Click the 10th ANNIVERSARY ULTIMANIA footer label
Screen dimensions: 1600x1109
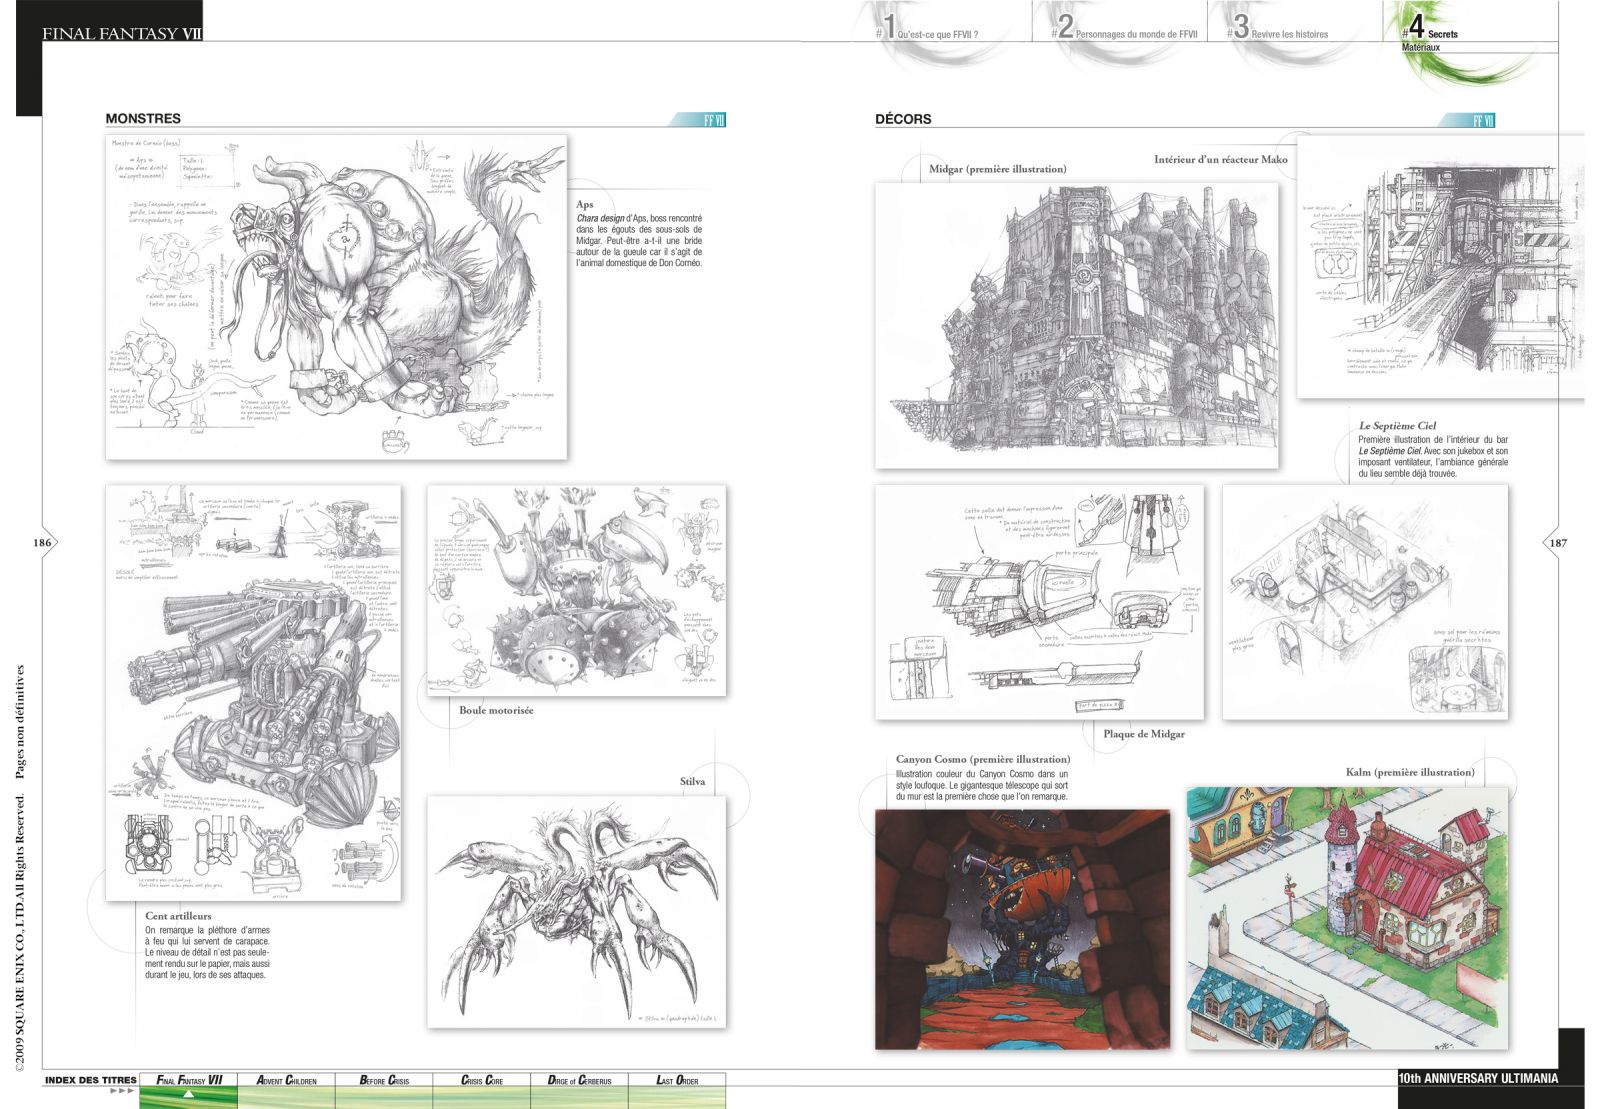point(1478,1078)
